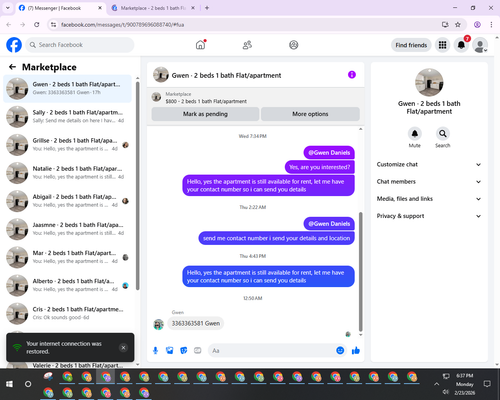This screenshot has height=400, width=500.
Task: Open the account profile avatar menu
Action: pyautogui.click(x=480, y=45)
